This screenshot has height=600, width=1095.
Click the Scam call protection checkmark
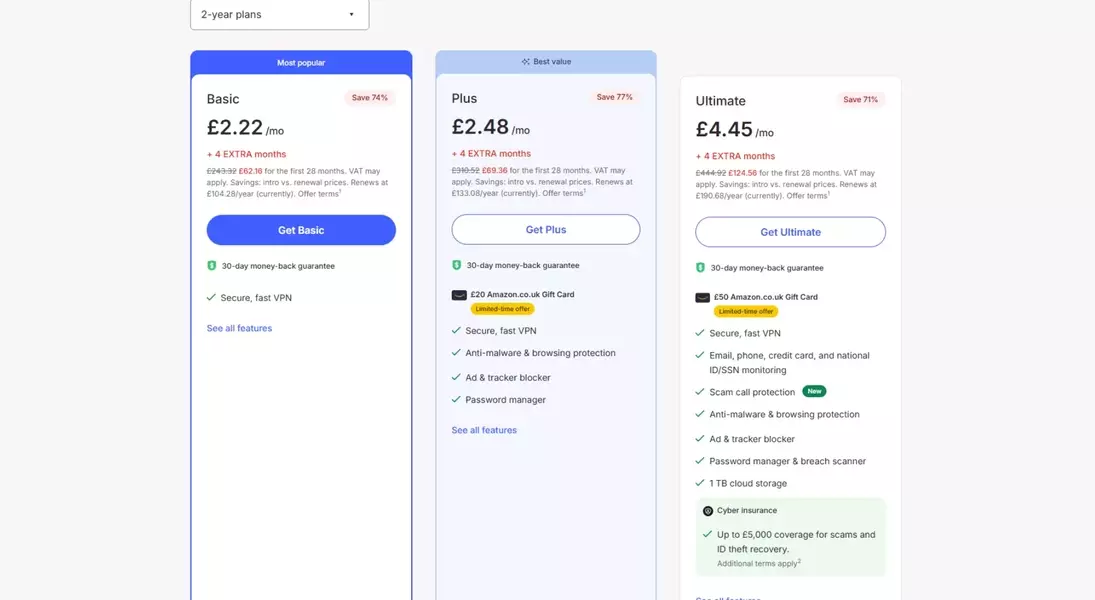coord(700,392)
